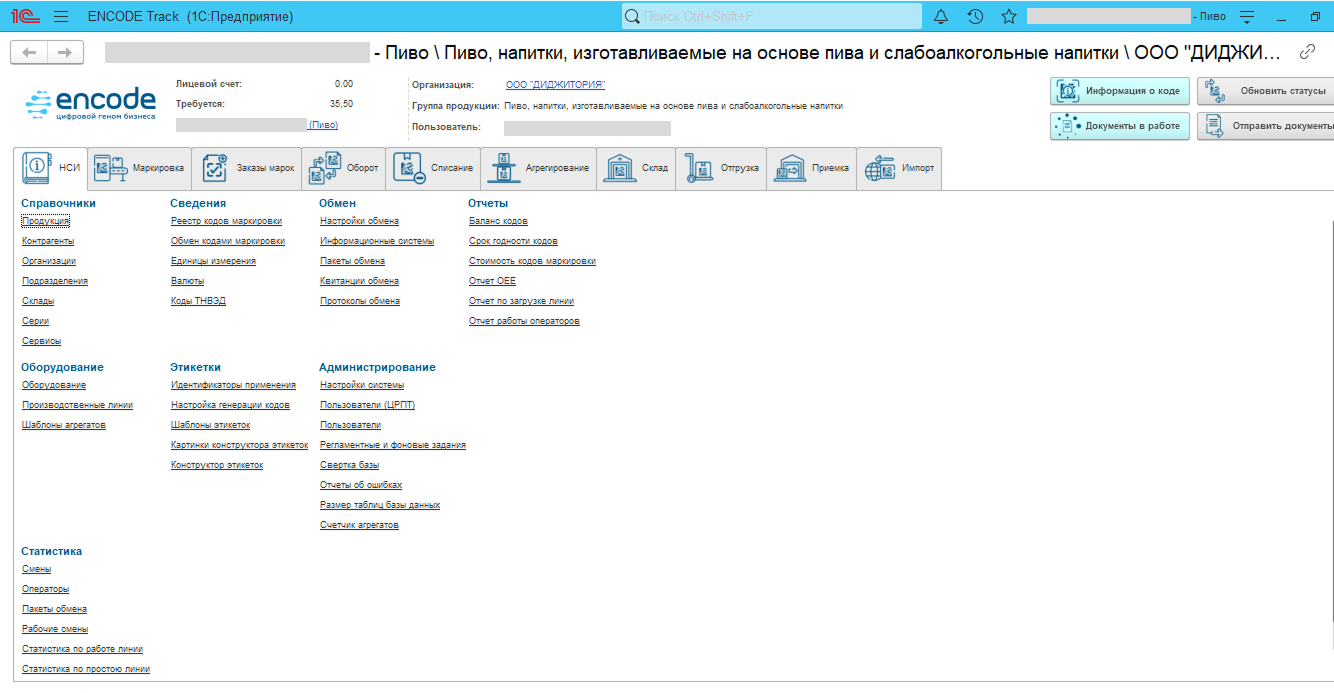
Task: Click the search field in title bar
Action: tap(770, 16)
